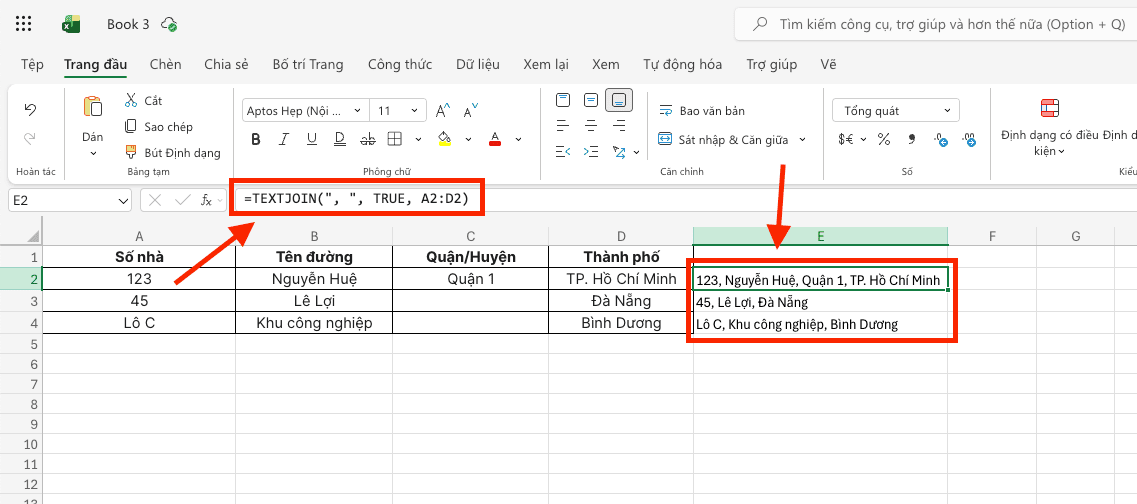
Task: Open the Trợ giúp tab
Action: pos(772,65)
